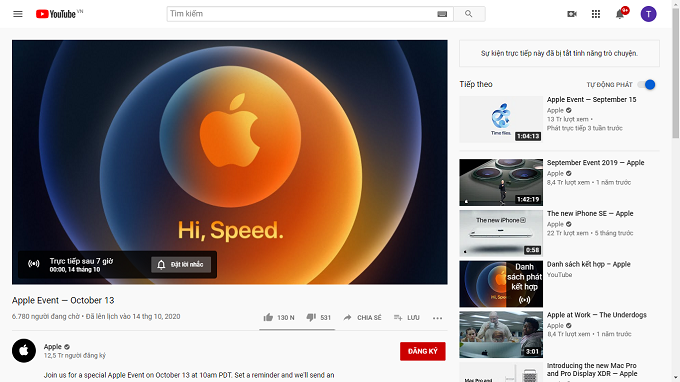Image resolution: width=680 pixels, height=382 pixels.
Task: Save the video via LƯU
Action: point(407,317)
